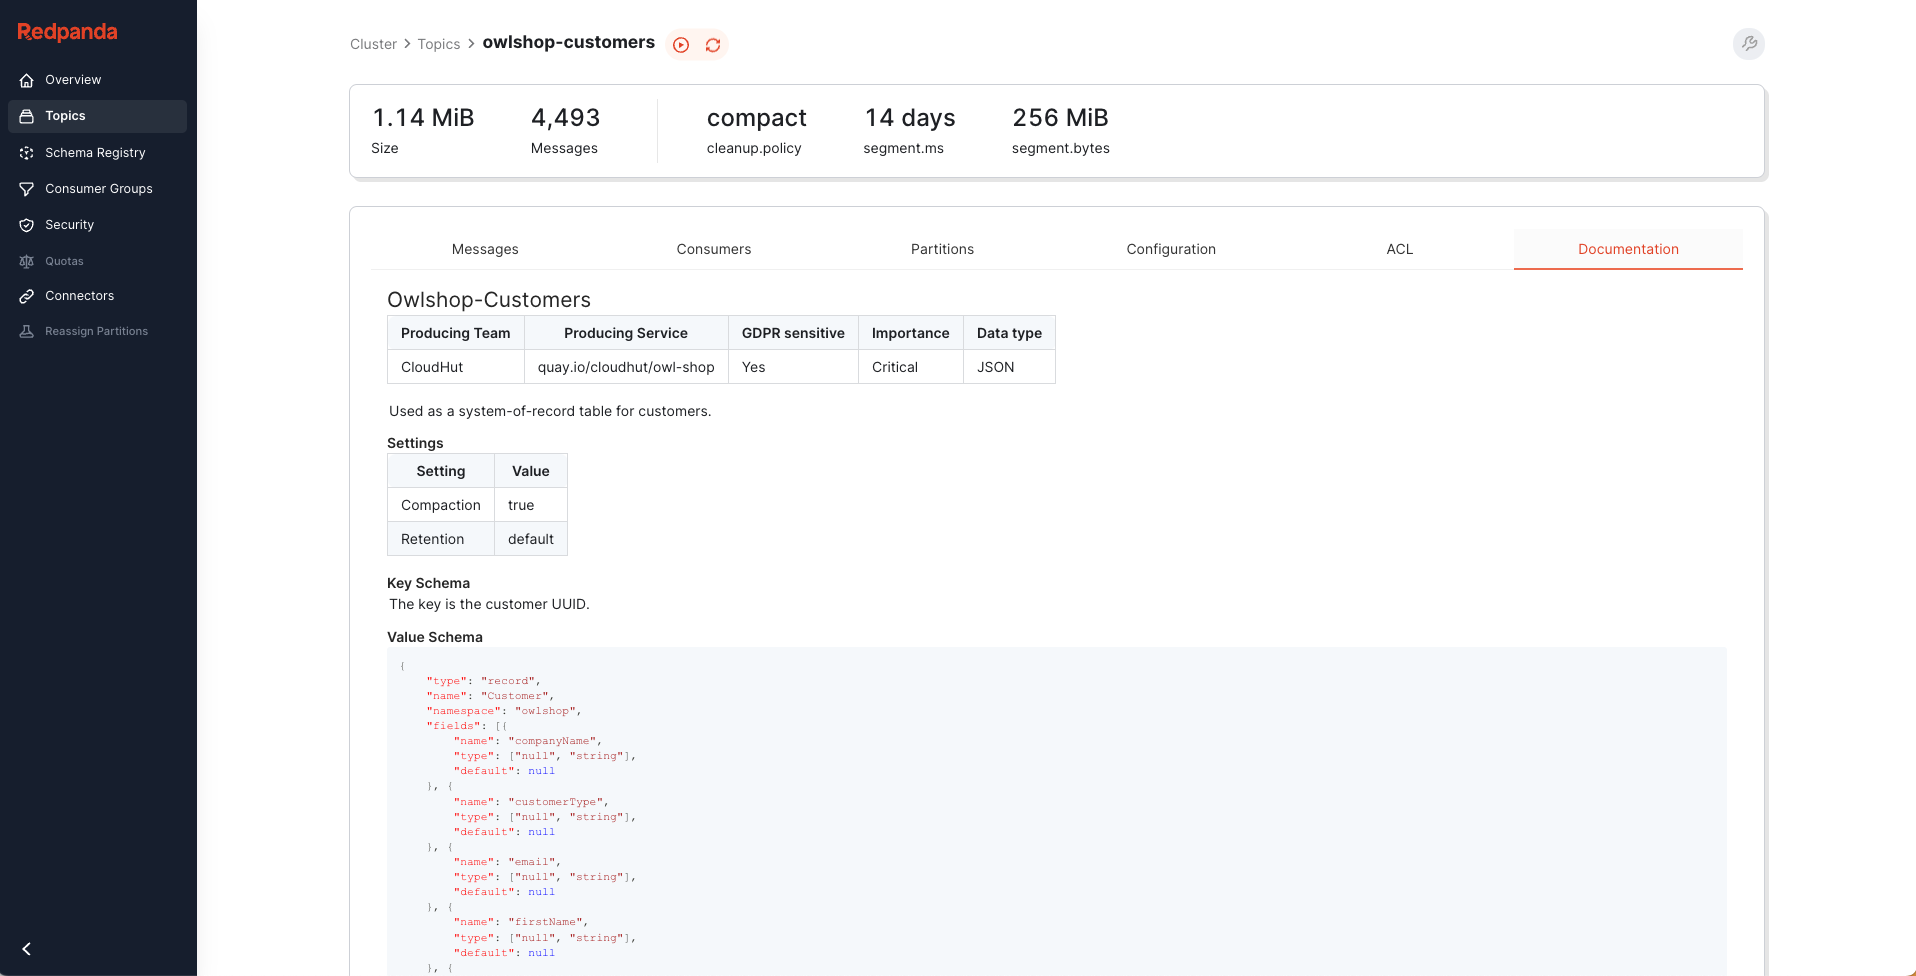
Task: Collapse the sidebar with the arrow
Action: pos(27,949)
